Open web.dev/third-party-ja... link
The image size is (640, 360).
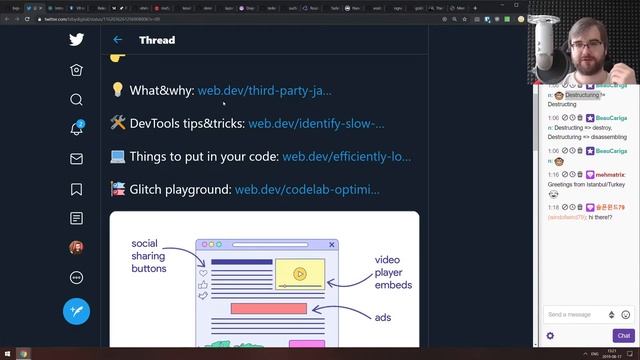[x=264, y=91]
